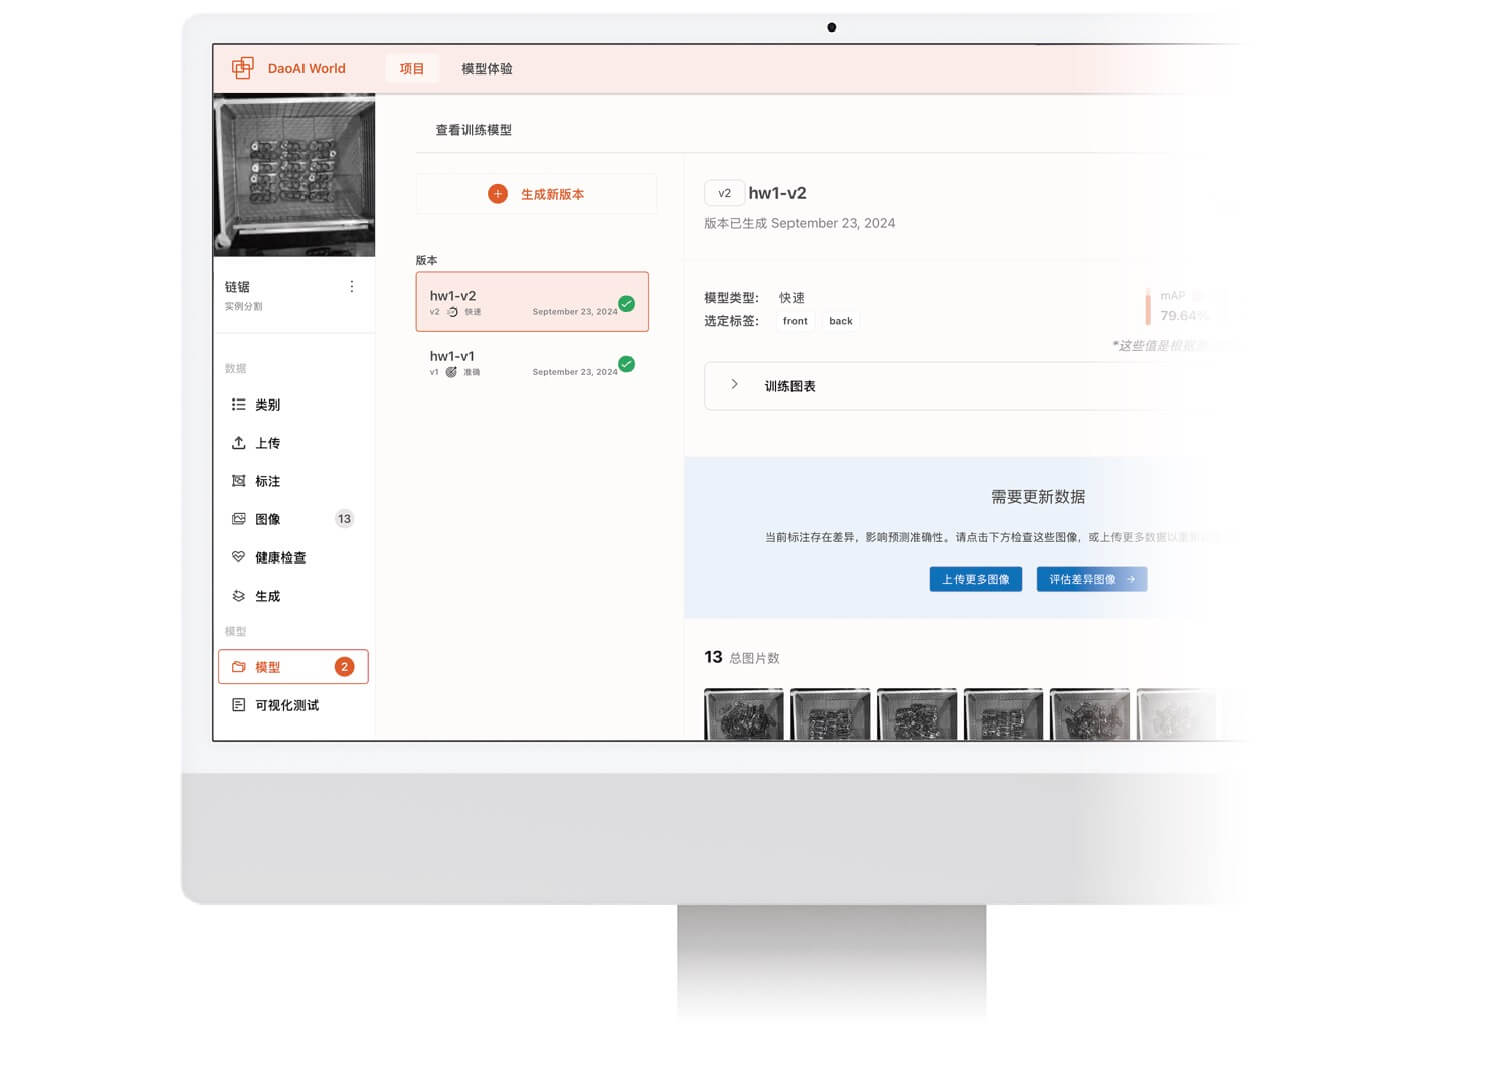Click the 准确 target icon under hw1-v1
Viewport: 1496px width, 1078px height.
451,372
